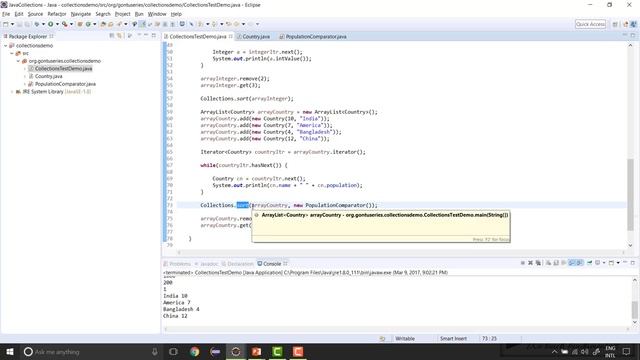Focus the Quick Access field

[x=590, y=24]
